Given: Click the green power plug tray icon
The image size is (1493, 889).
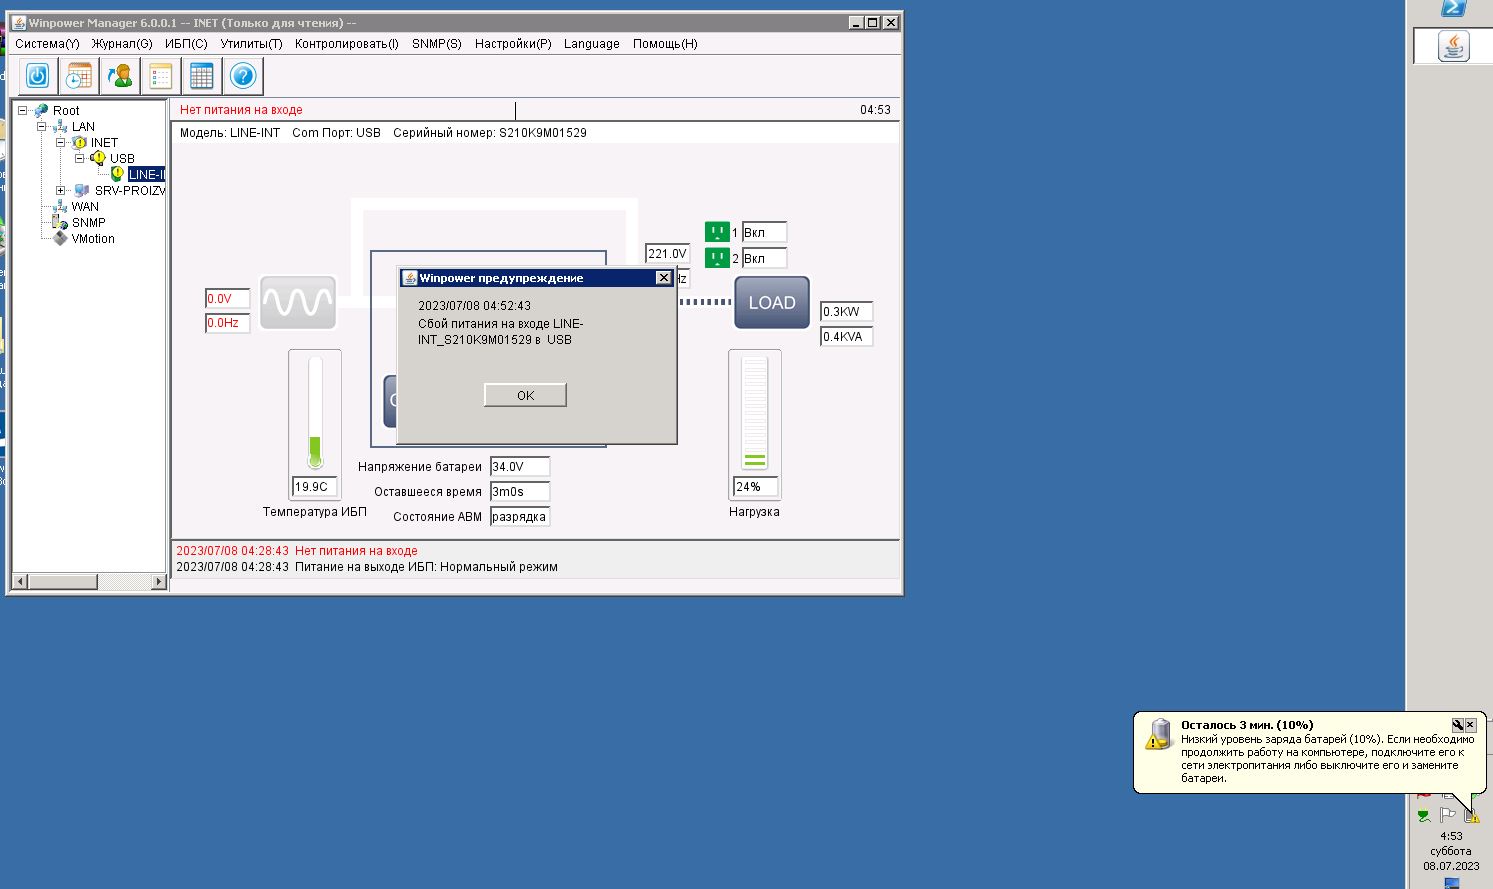Looking at the screenshot, I should [1423, 815].
